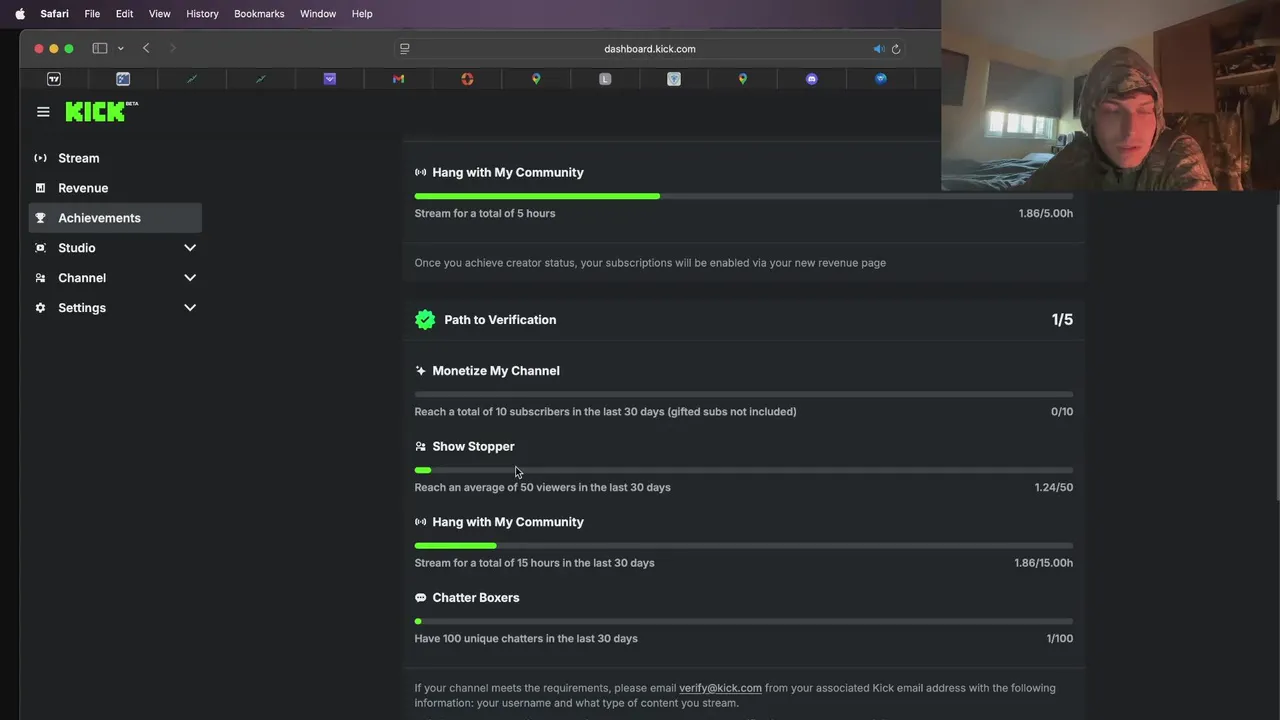Expand the Channel sidebar section

tap(115, 278)
